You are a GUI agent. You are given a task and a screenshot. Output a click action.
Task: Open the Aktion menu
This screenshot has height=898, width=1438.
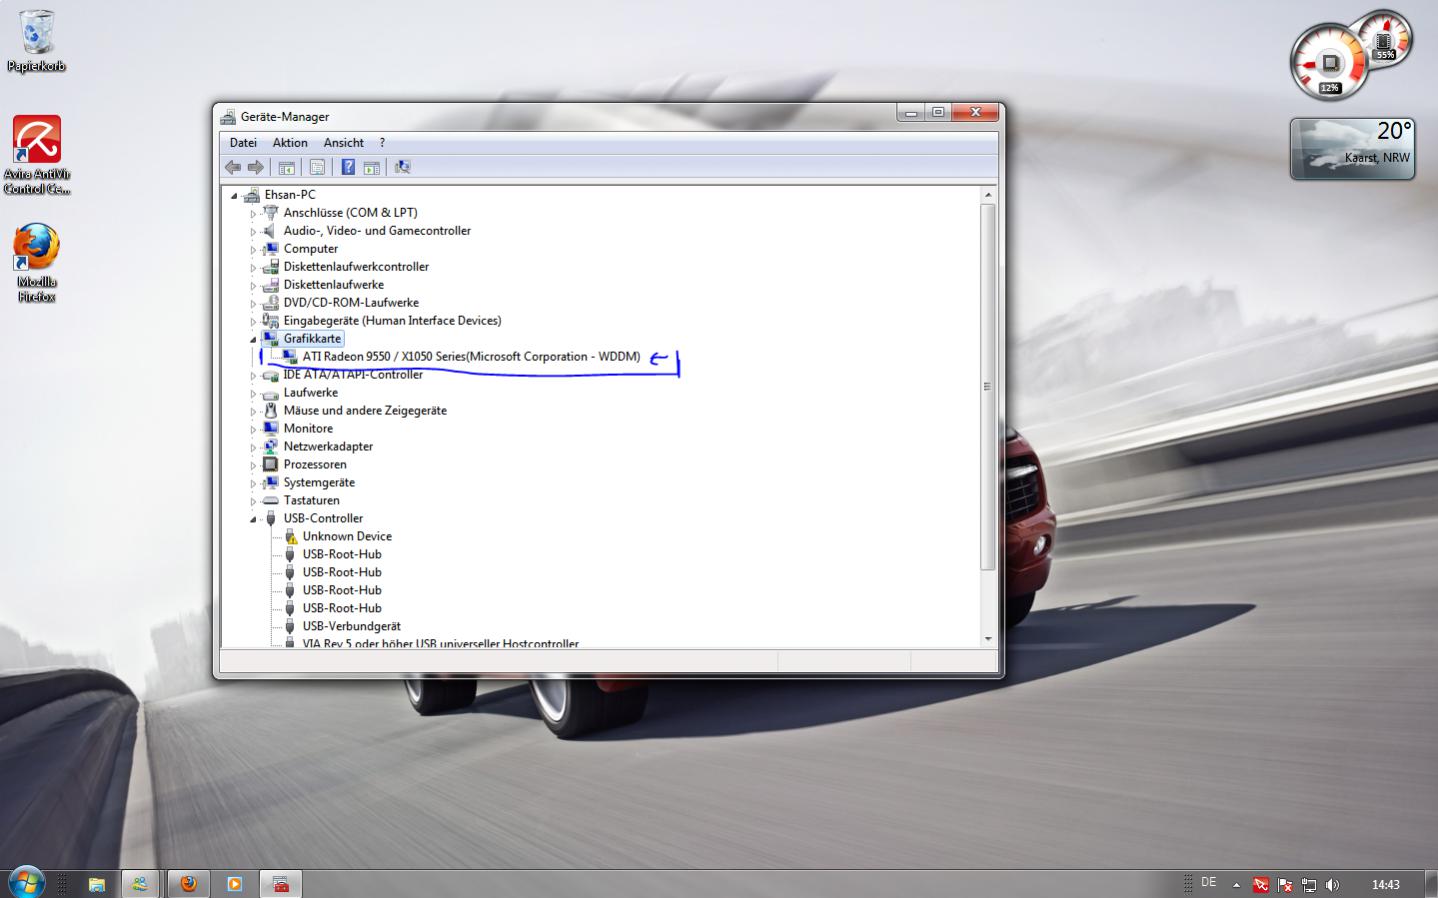tap(290, 143)
